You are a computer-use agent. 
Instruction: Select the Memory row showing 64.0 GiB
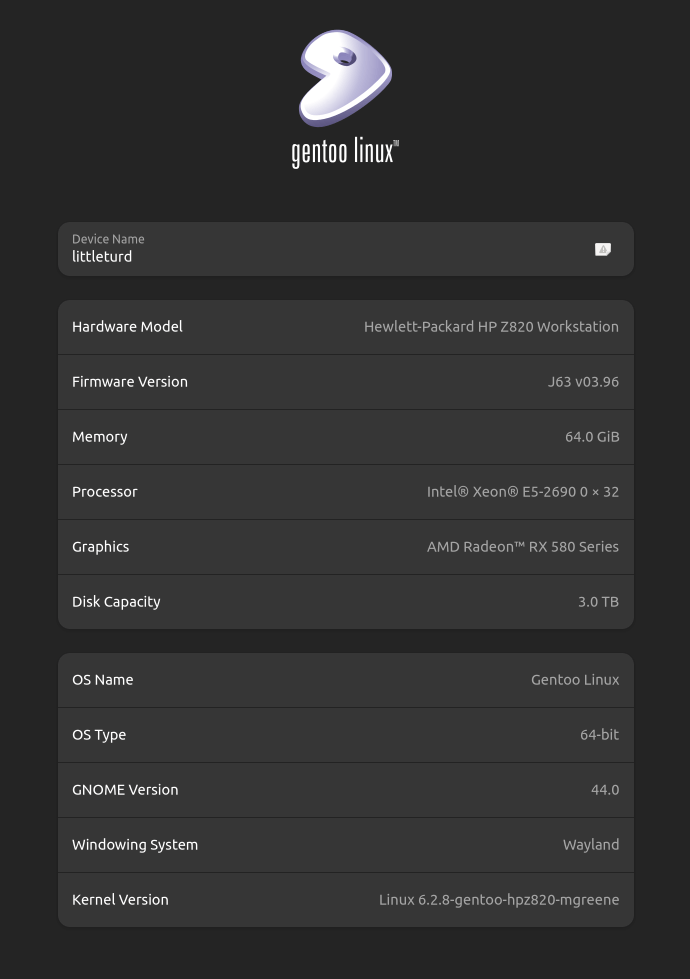pos(345,436)
